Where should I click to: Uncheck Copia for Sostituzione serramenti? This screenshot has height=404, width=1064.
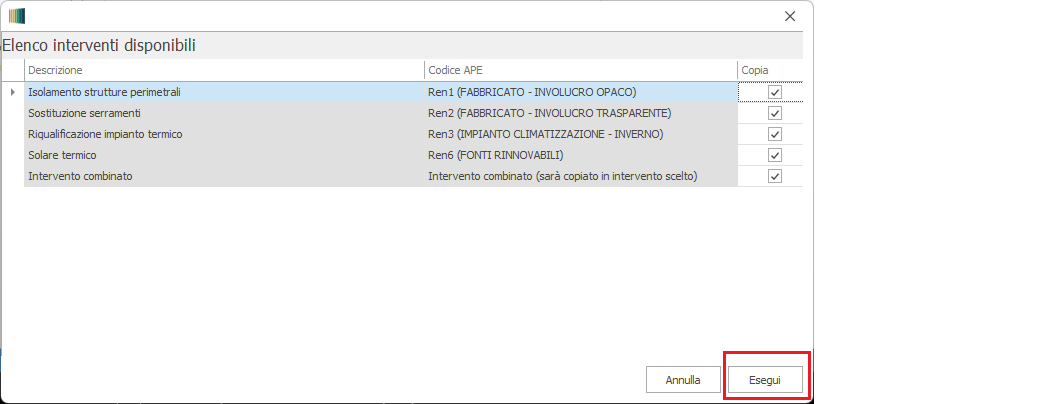pos(774,113)
